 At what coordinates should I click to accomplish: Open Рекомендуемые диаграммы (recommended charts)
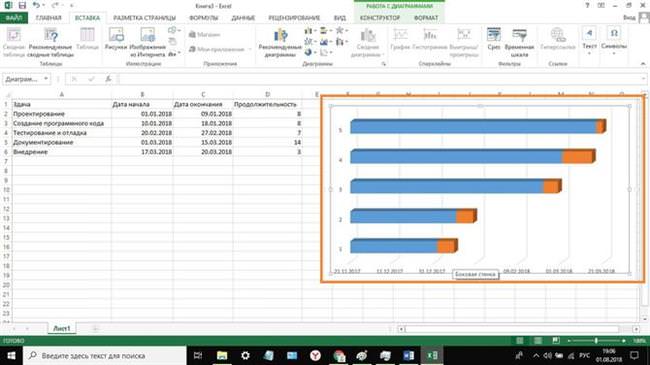[x=280, y=42]
